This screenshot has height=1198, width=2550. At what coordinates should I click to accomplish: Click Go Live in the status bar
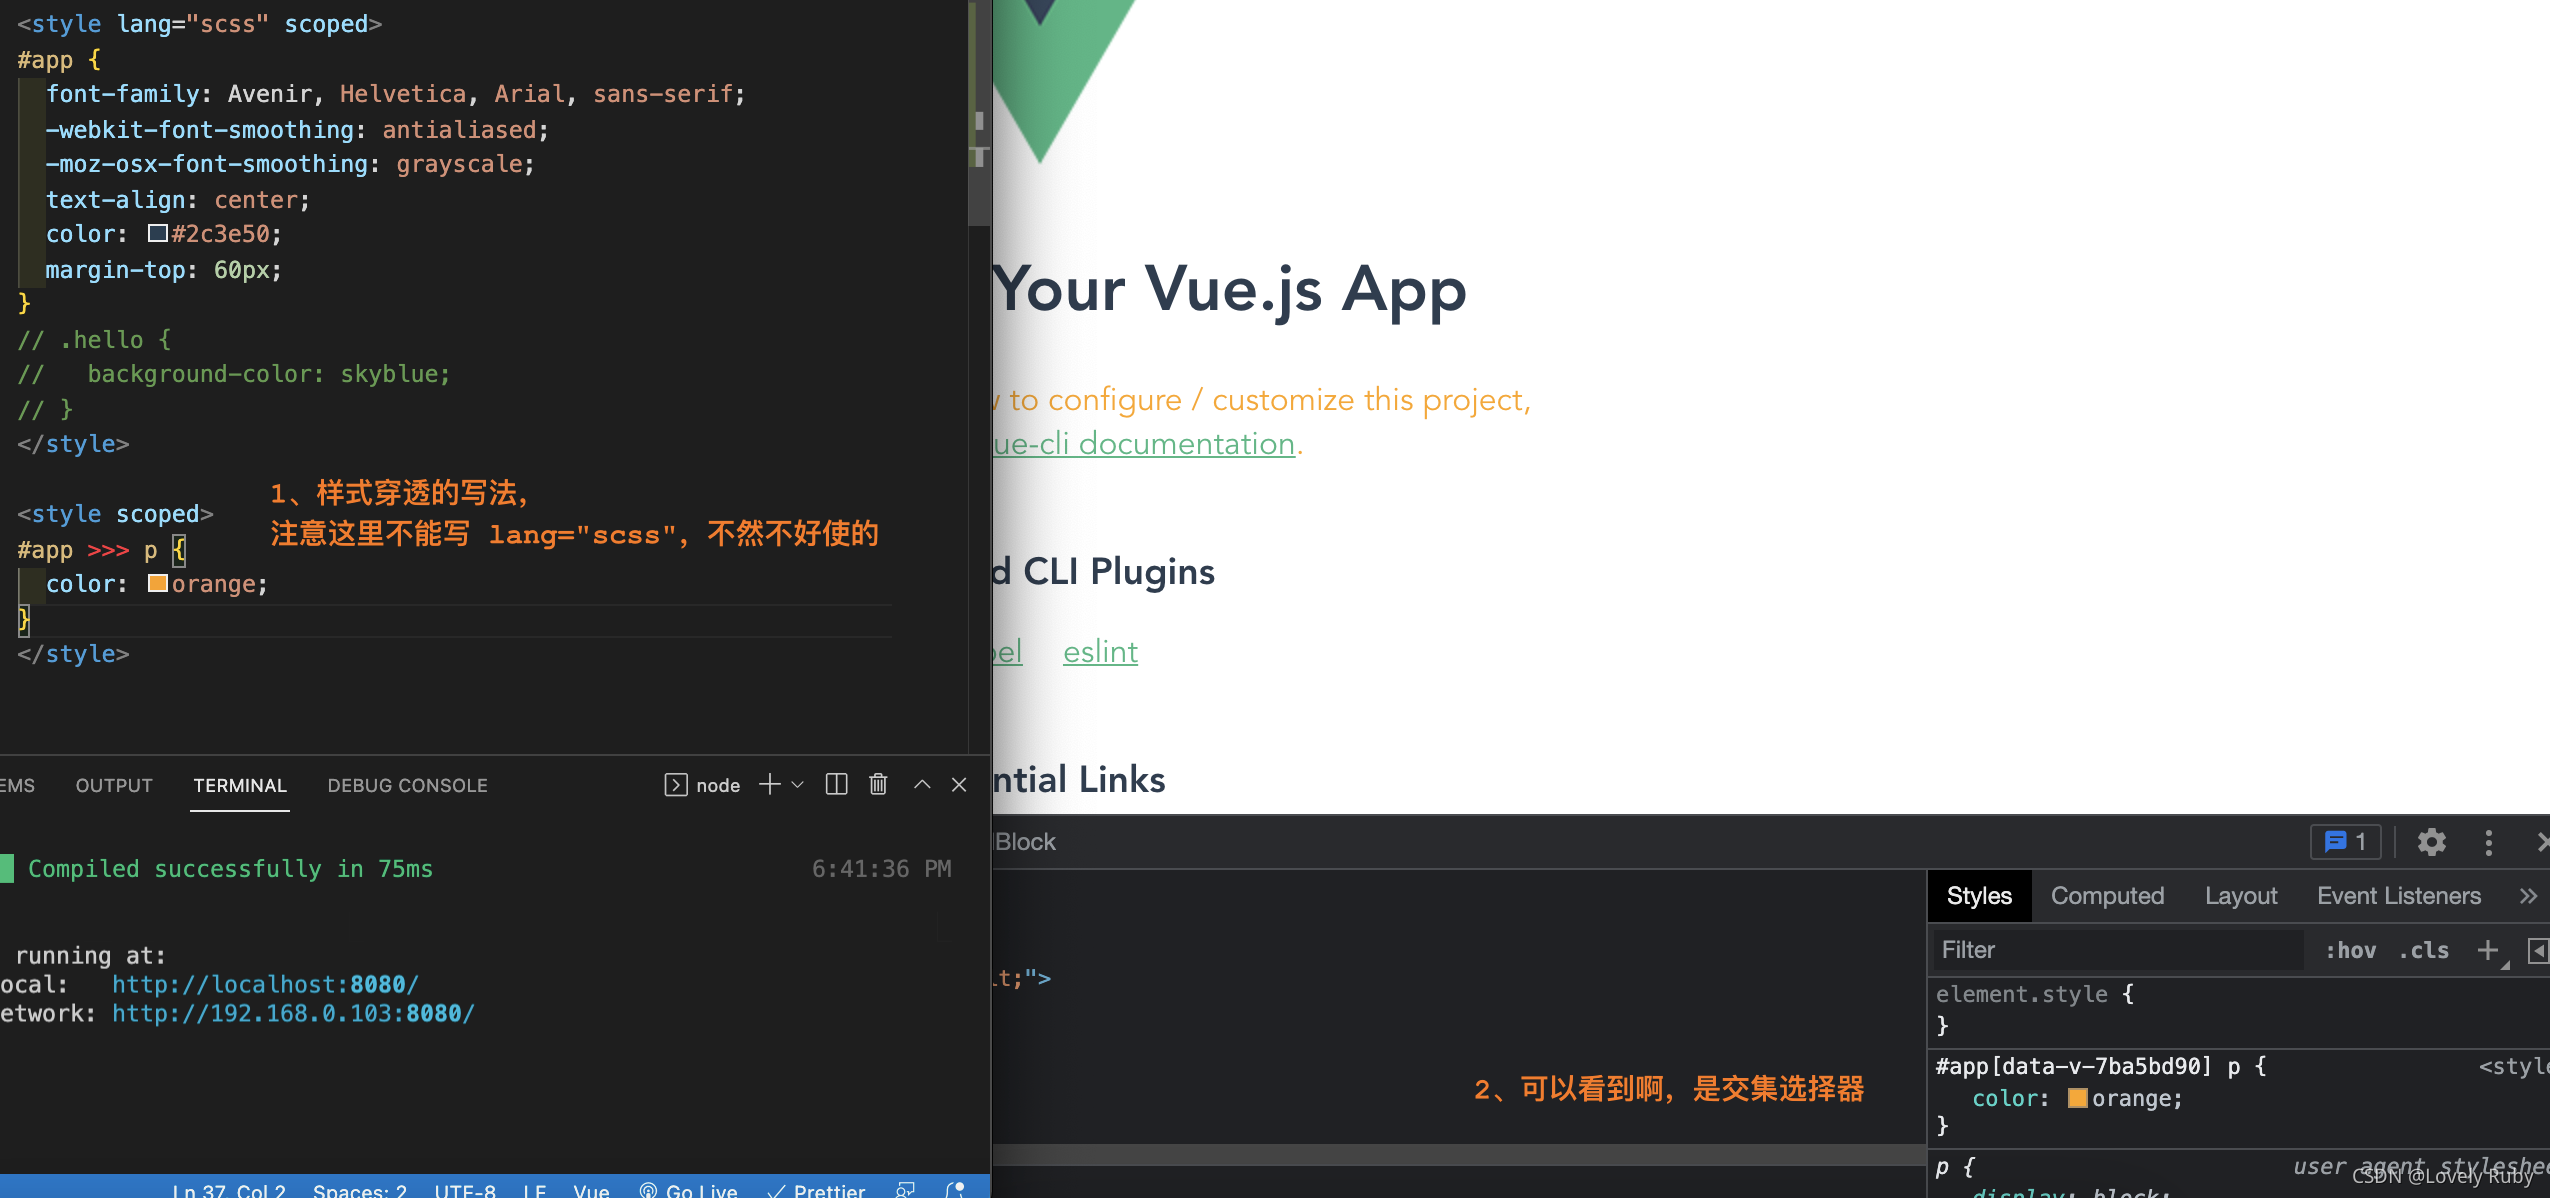coord(688,1190)
